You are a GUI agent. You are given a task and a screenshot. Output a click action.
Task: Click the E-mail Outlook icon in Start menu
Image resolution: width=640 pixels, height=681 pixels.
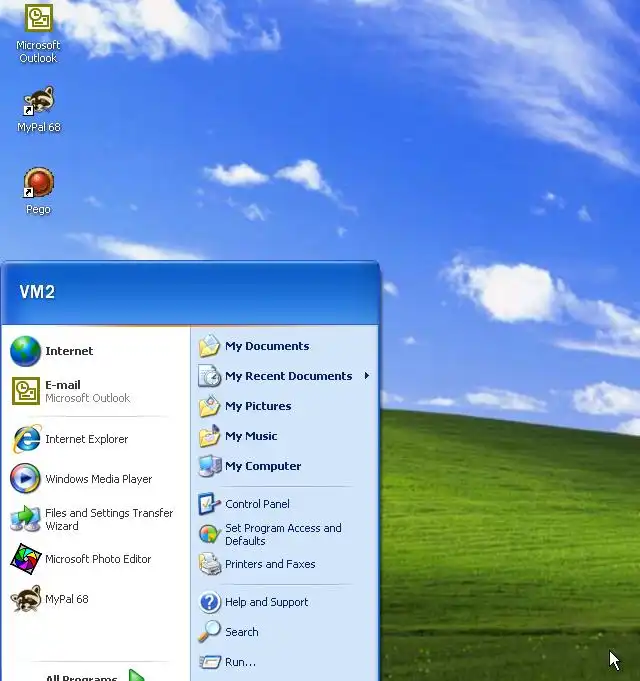point(26,391)
